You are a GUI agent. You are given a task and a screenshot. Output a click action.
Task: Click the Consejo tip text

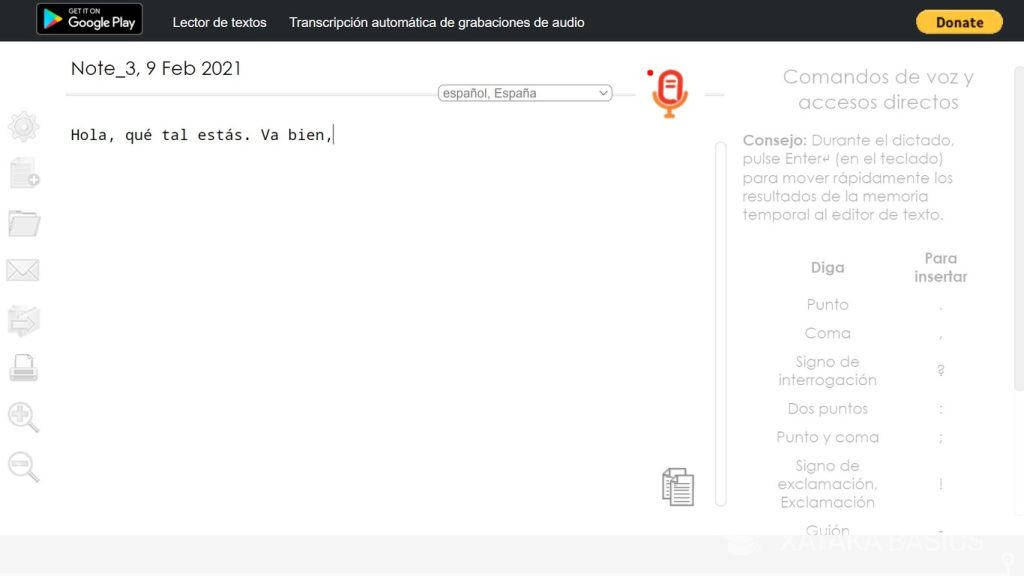(x=848, y=177)
